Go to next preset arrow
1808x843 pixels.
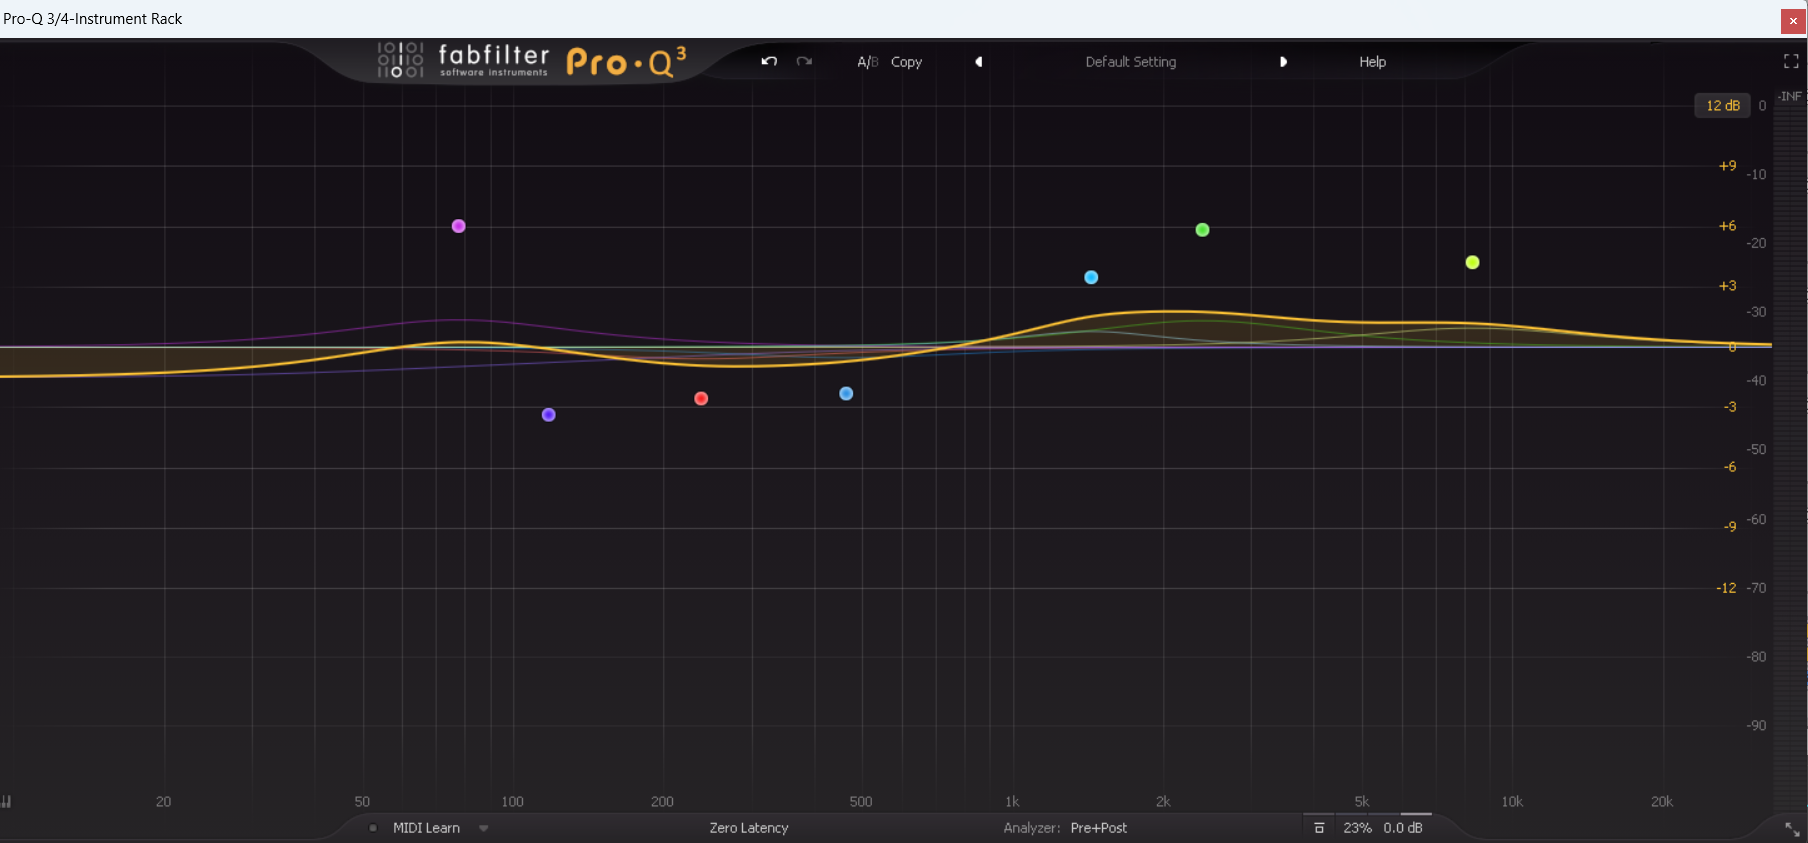point(1283,62)
